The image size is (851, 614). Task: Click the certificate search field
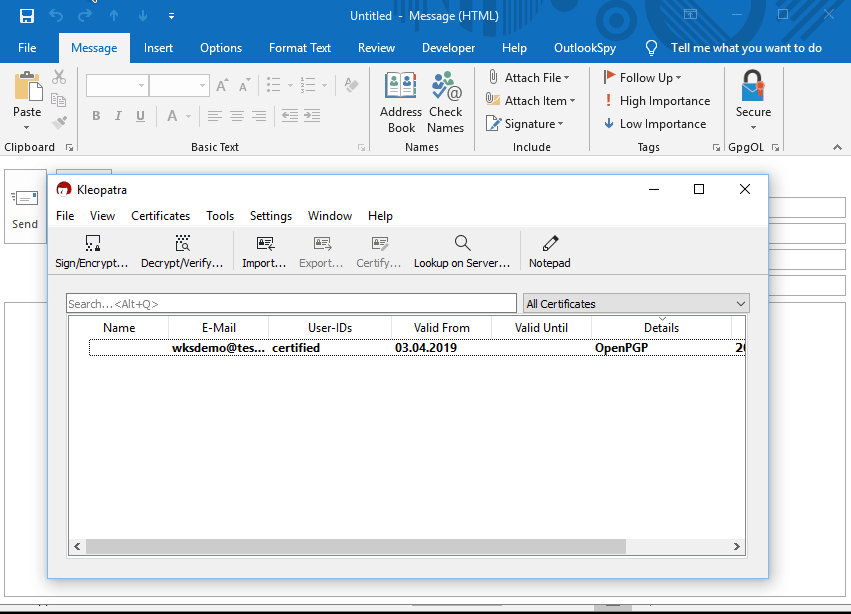290,304
